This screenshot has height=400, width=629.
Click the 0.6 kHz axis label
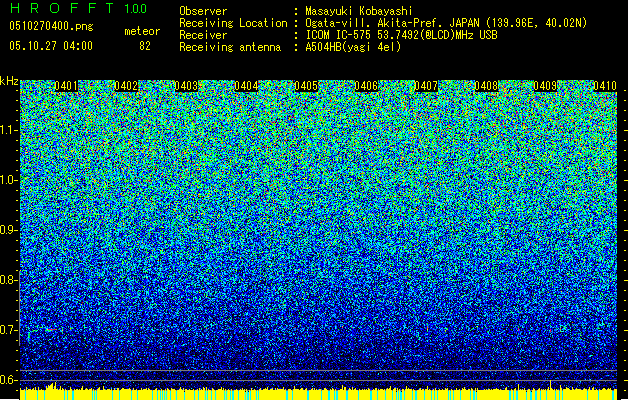coord(8,380)
